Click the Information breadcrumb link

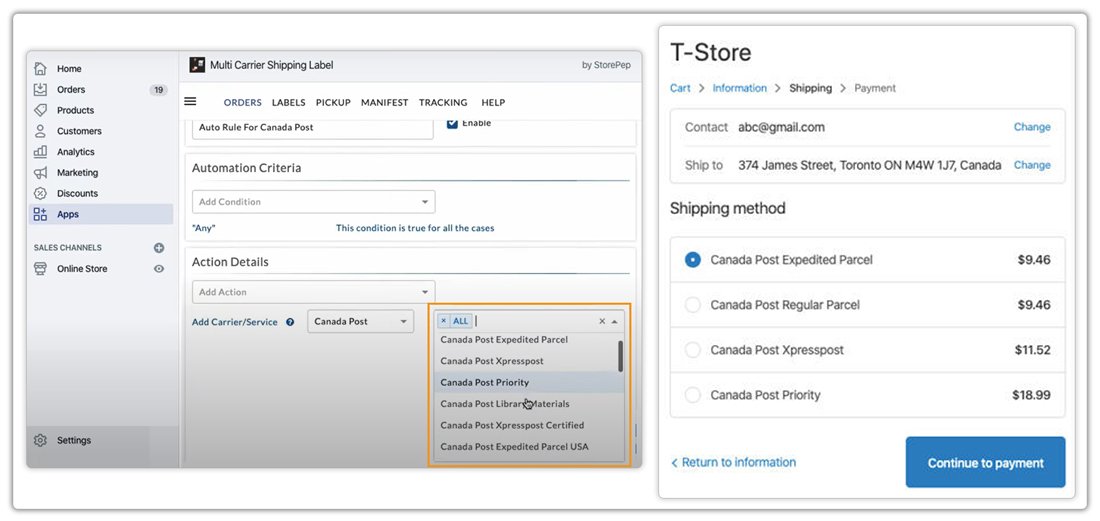coord(739,88)
